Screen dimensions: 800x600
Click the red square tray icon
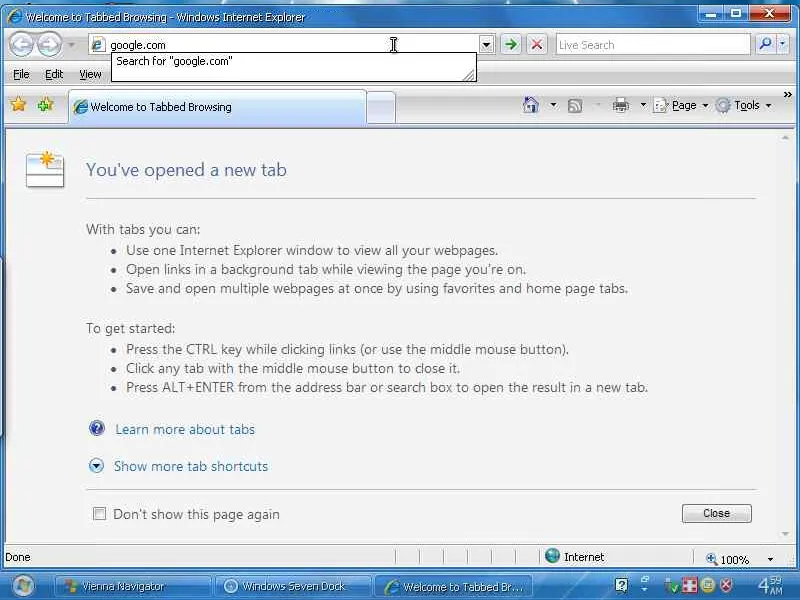tap(689, 585)
